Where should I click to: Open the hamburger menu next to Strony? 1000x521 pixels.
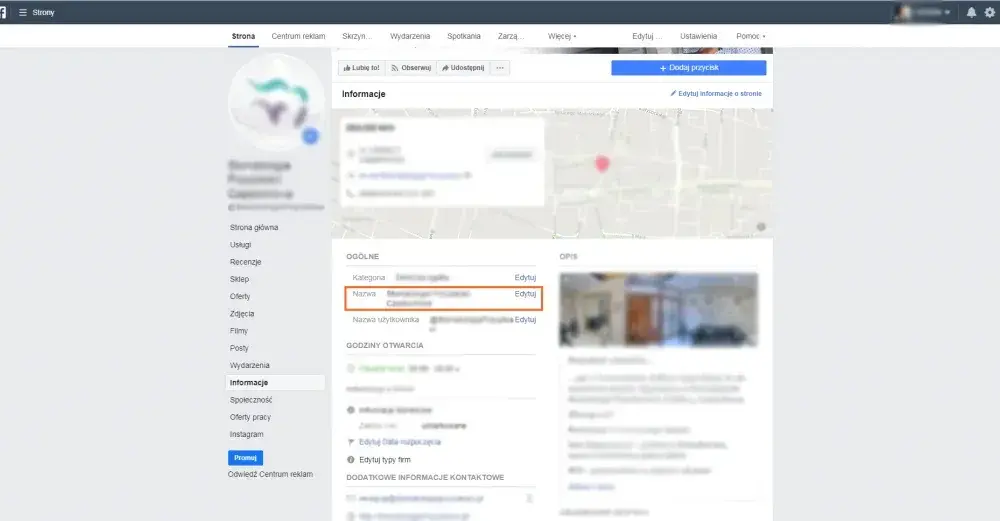(23, 12)
